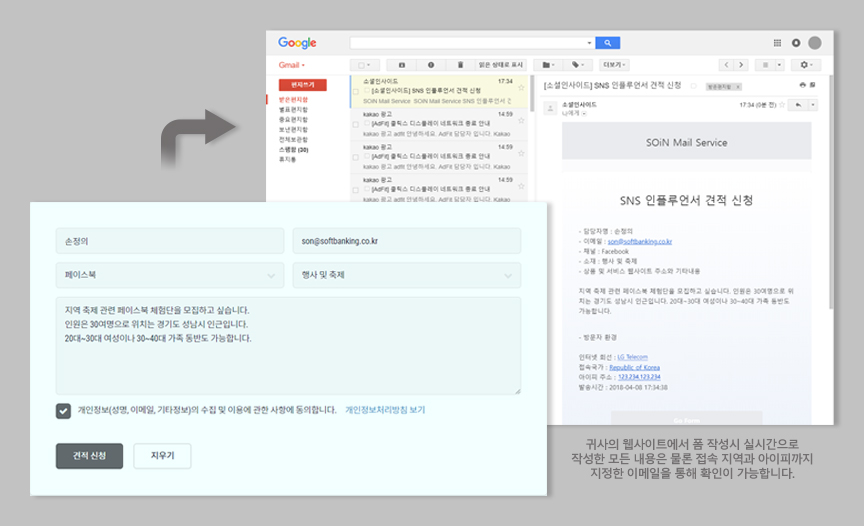Open the 보낸편지함 sent folder

click(x=293, y=129)
